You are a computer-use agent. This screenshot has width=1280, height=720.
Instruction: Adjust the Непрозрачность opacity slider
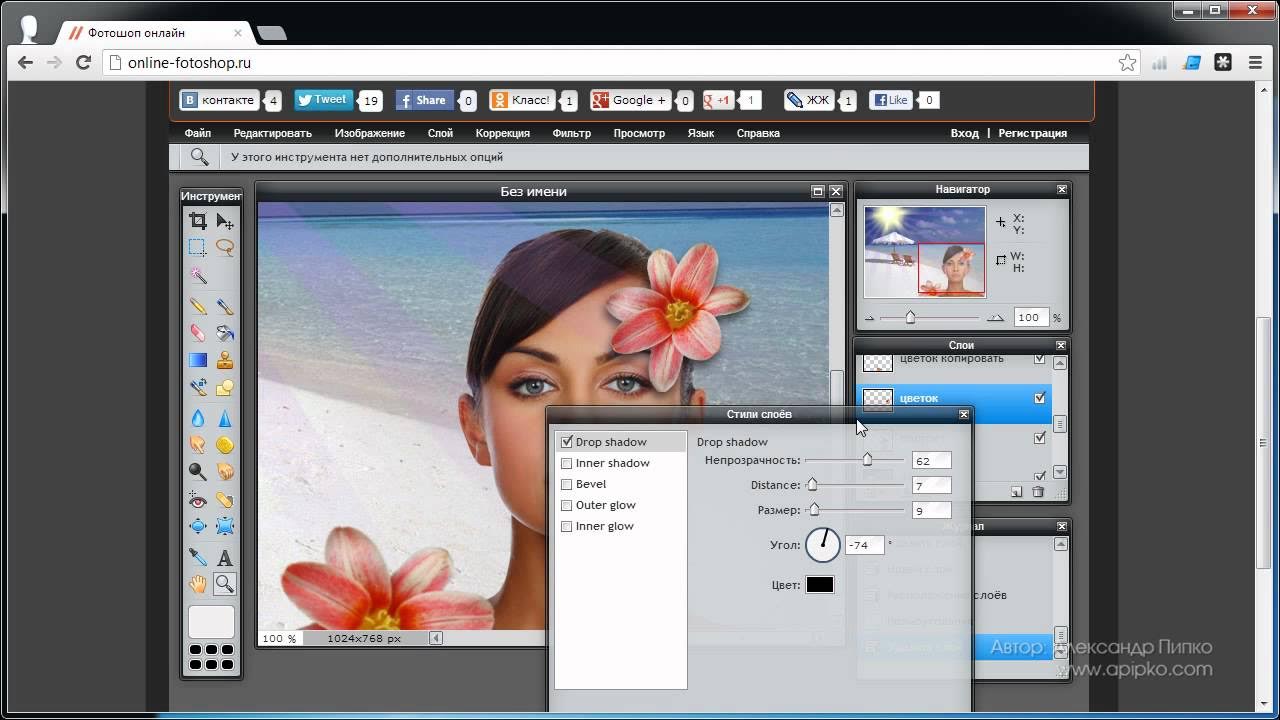point(867,460)
